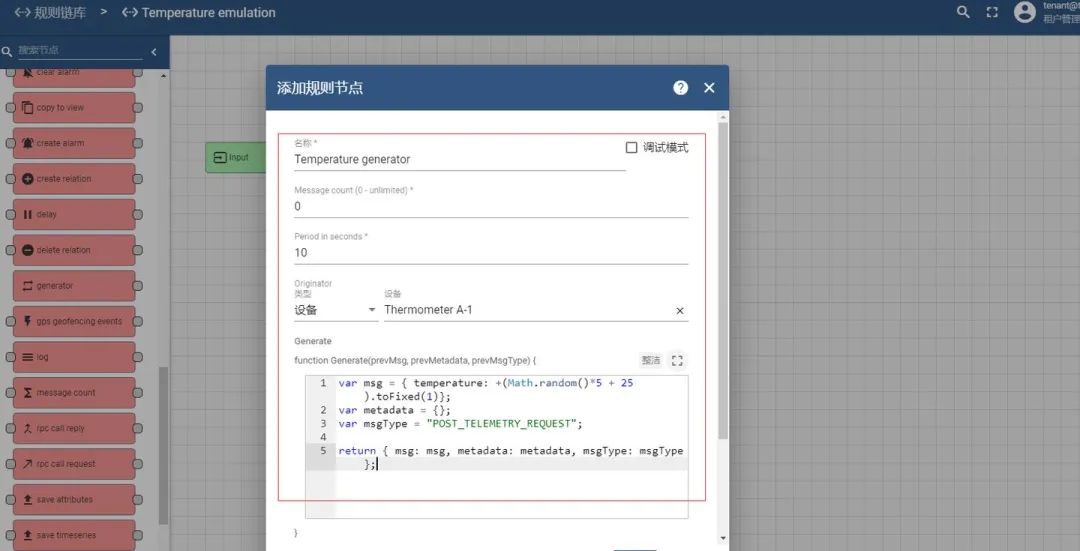Click the delay node pause icon
Screen dimensions: 1080x551
tap(28, 214)
